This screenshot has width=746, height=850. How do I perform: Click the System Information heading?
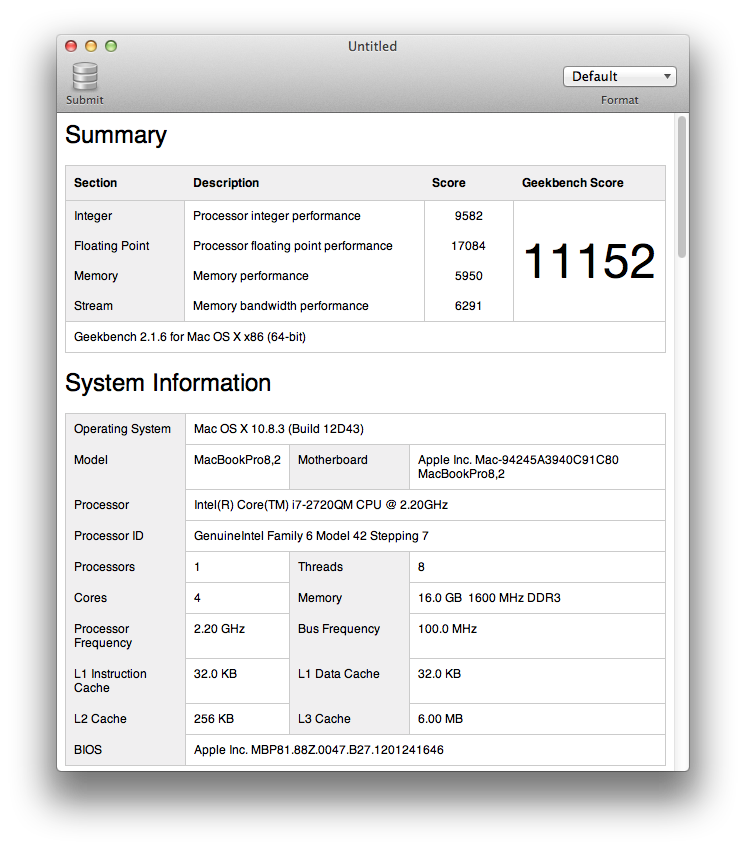168,383
